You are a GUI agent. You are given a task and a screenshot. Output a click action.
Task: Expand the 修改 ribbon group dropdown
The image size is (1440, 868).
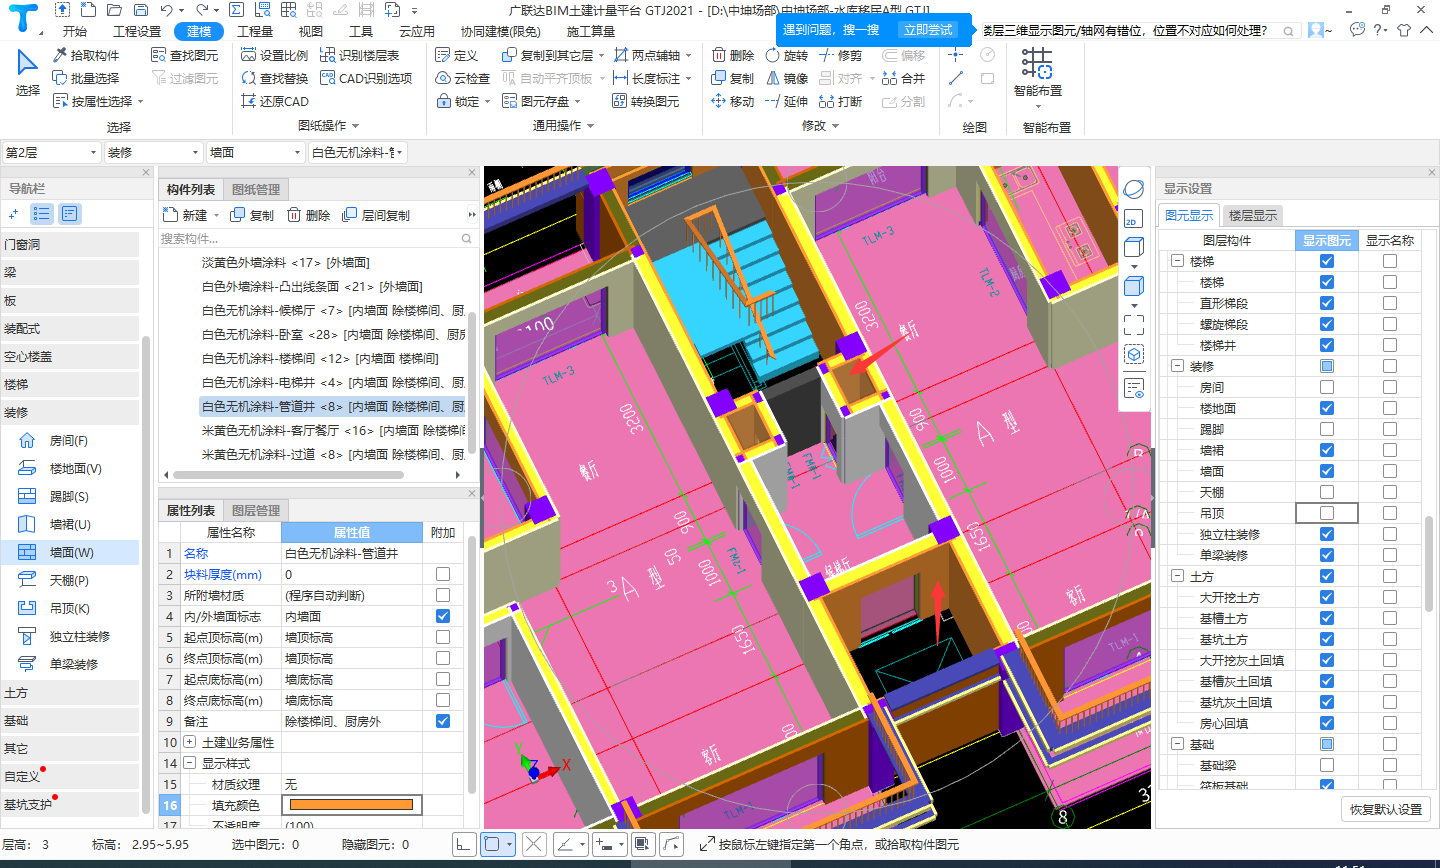pos(820,126)
